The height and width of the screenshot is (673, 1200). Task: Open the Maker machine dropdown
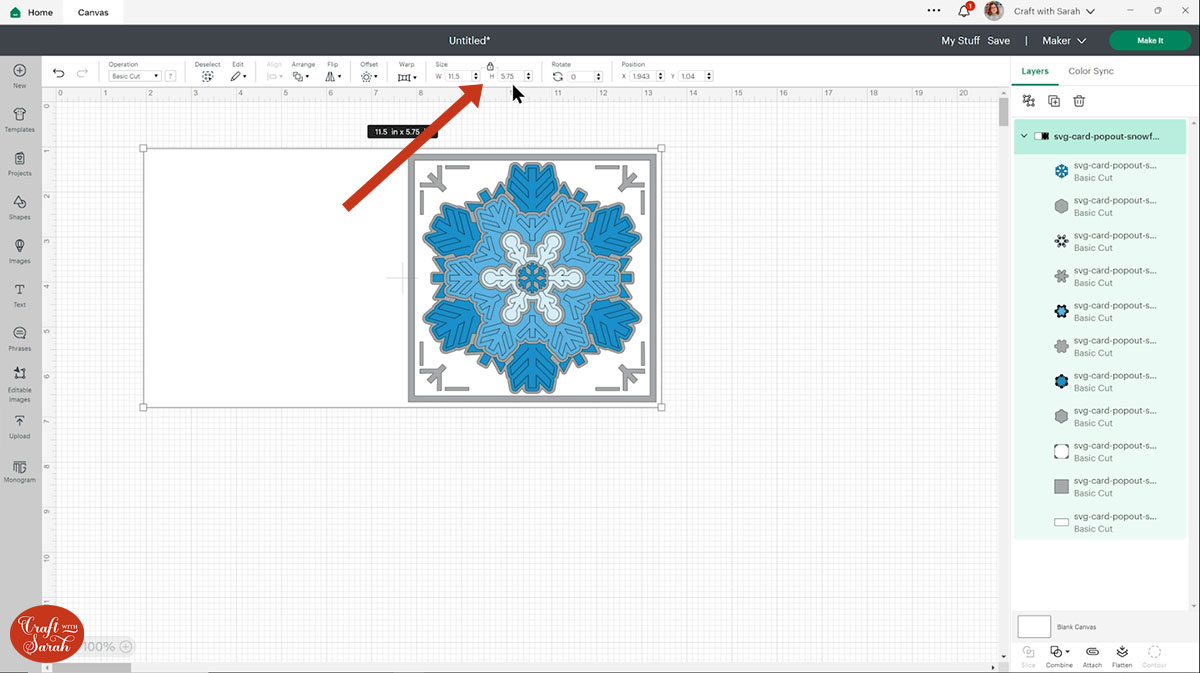tap(1064, 41)
